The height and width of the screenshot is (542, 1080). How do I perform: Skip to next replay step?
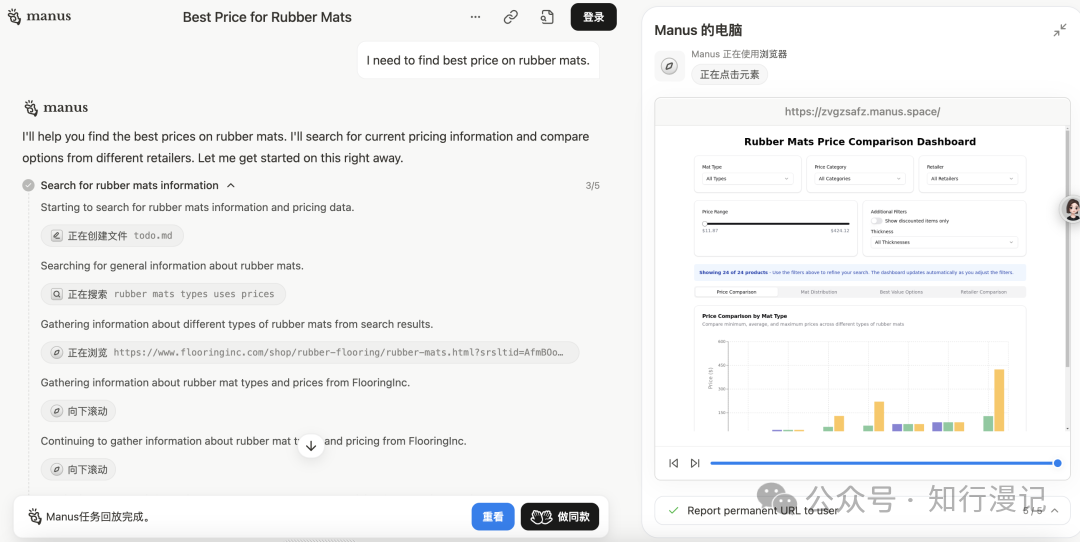point(695,463)
